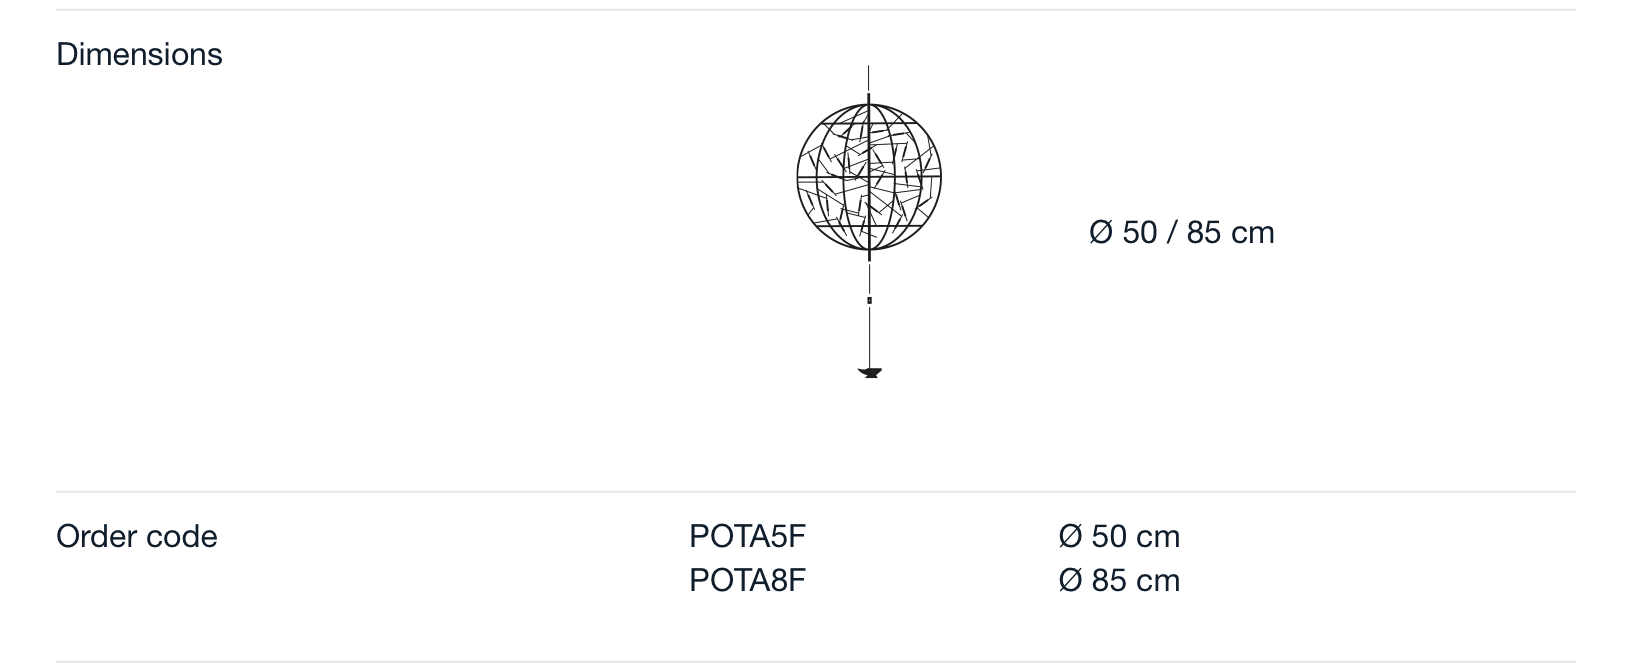Click the "50 cm" size in the POTA5F row

point(1135,537)
